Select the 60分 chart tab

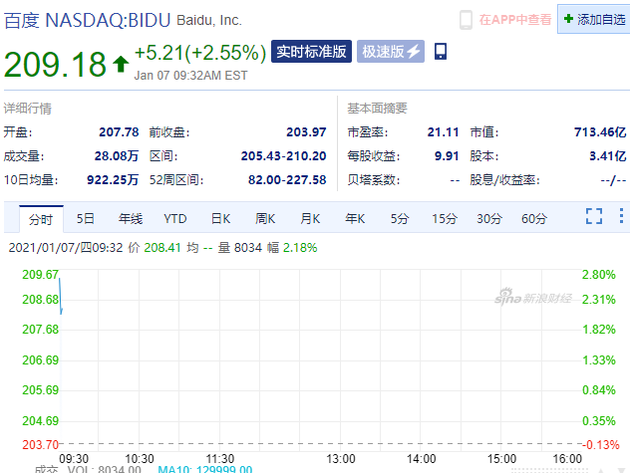534,219
